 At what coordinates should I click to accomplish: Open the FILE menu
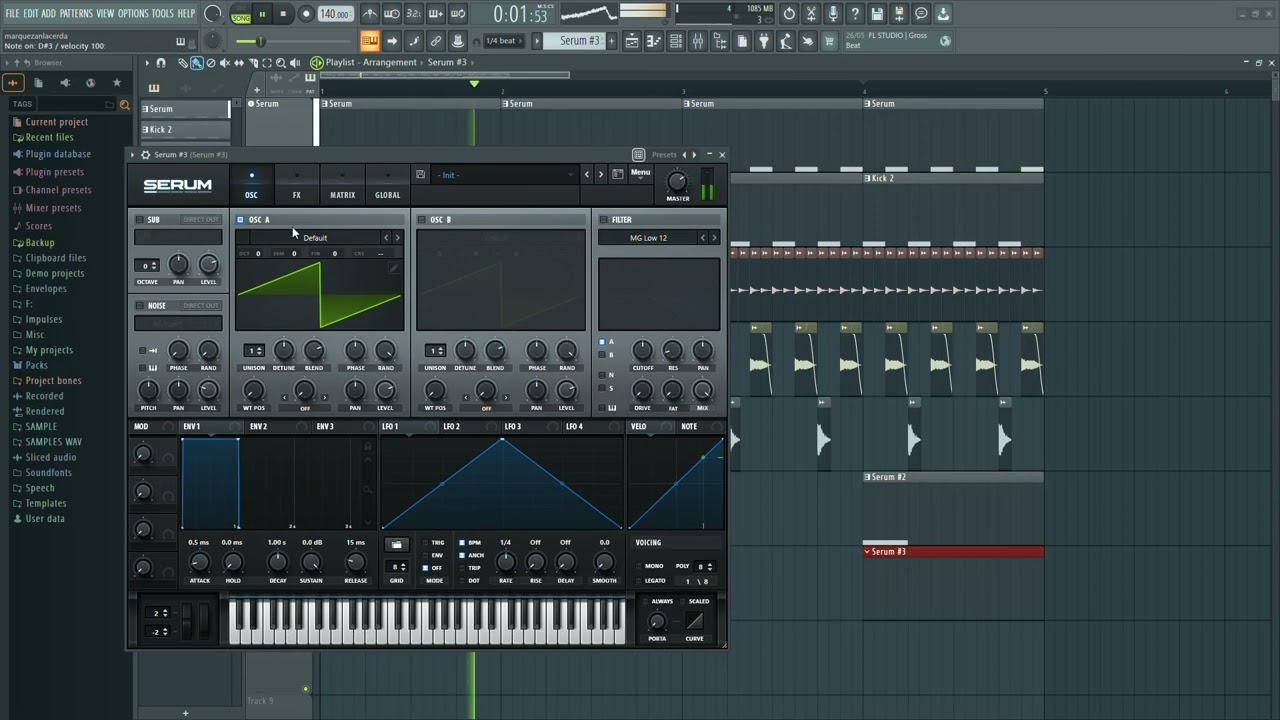(13, 13)
